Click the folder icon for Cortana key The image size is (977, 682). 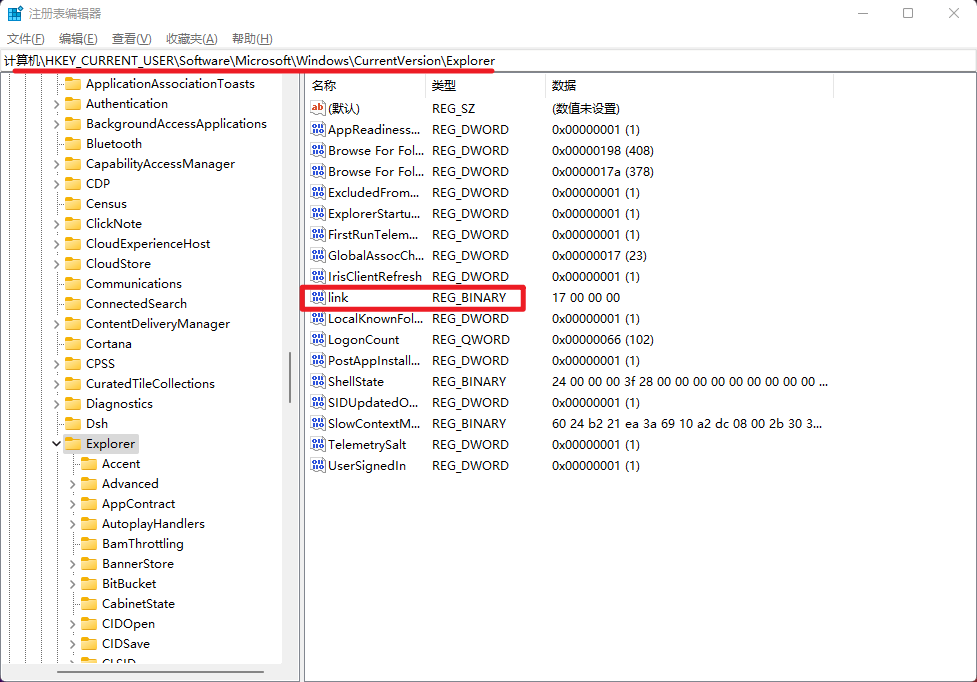click(73, 344)
